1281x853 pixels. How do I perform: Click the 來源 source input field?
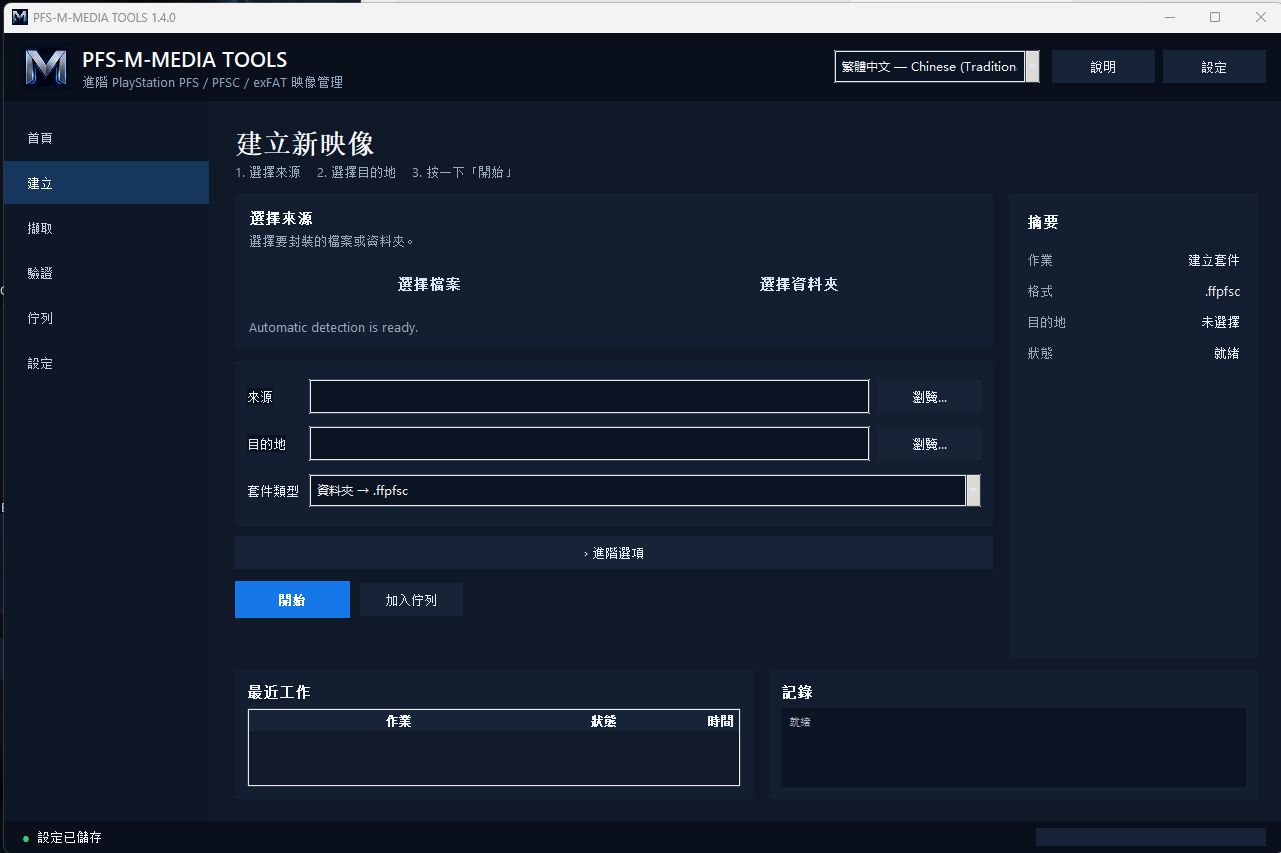(589, 397)
